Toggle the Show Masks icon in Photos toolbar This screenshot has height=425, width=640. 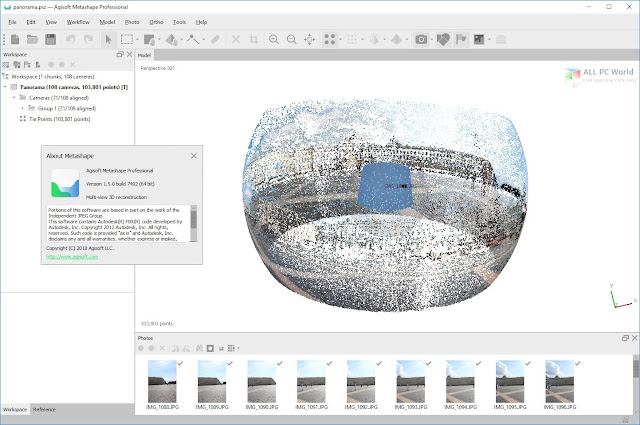[x=210, y=348]
